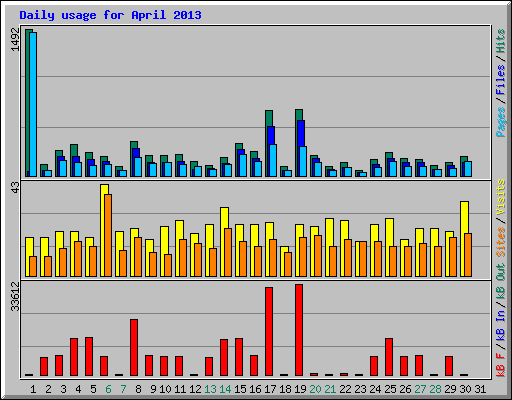Click day label 23 on the x-axis
Image resolution: width=512 pixels, height=400 pixels.
(x=360, y=389)
